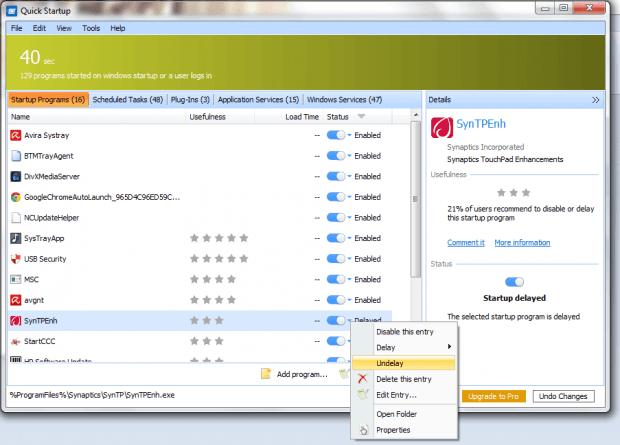Follow the Comment it link
This screenshot has width=620, height=445.
[465, 242]
